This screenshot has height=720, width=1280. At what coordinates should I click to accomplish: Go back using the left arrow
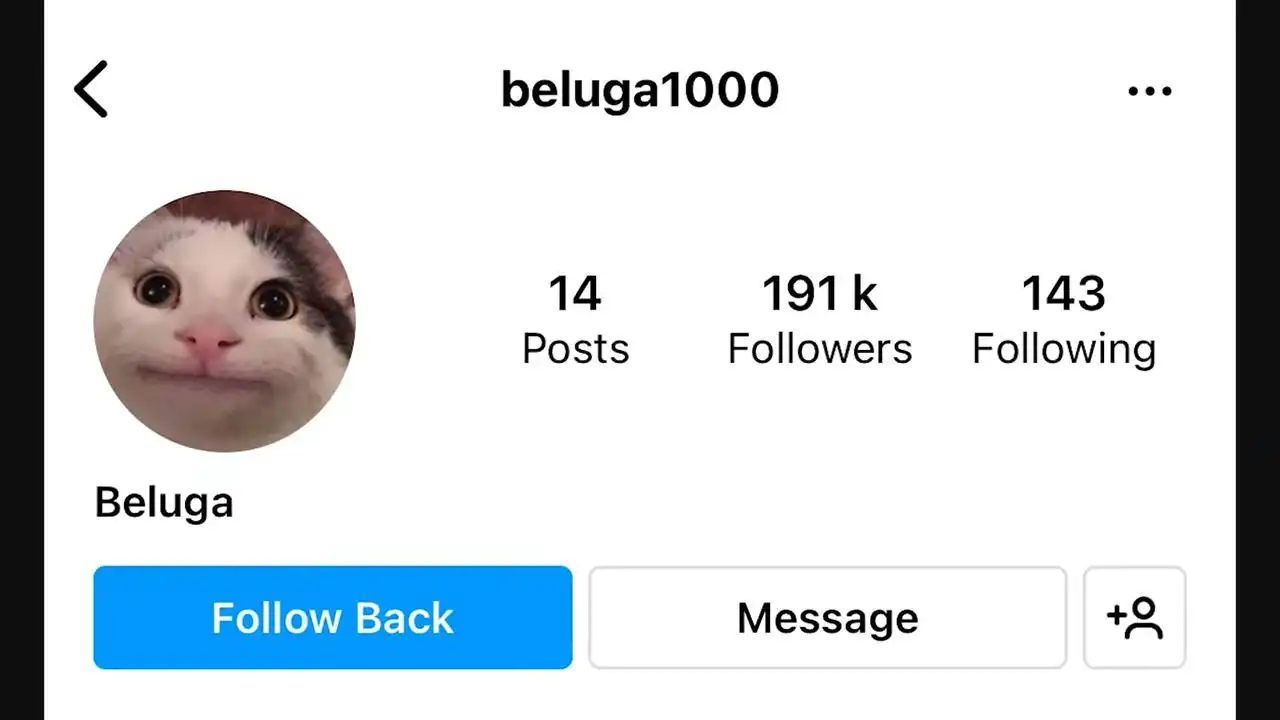click(x=91, y=89)
